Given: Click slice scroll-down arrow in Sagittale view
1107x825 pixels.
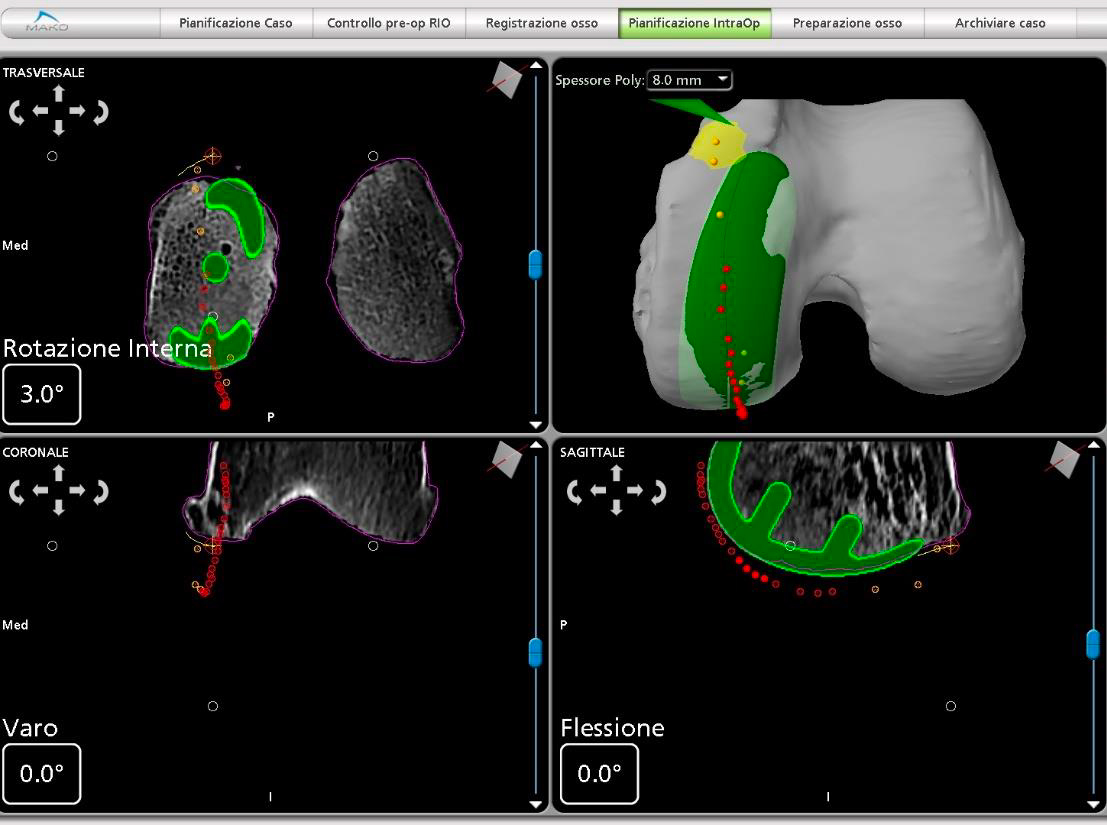Looking at the screenshot, I should coord(1094,805).
